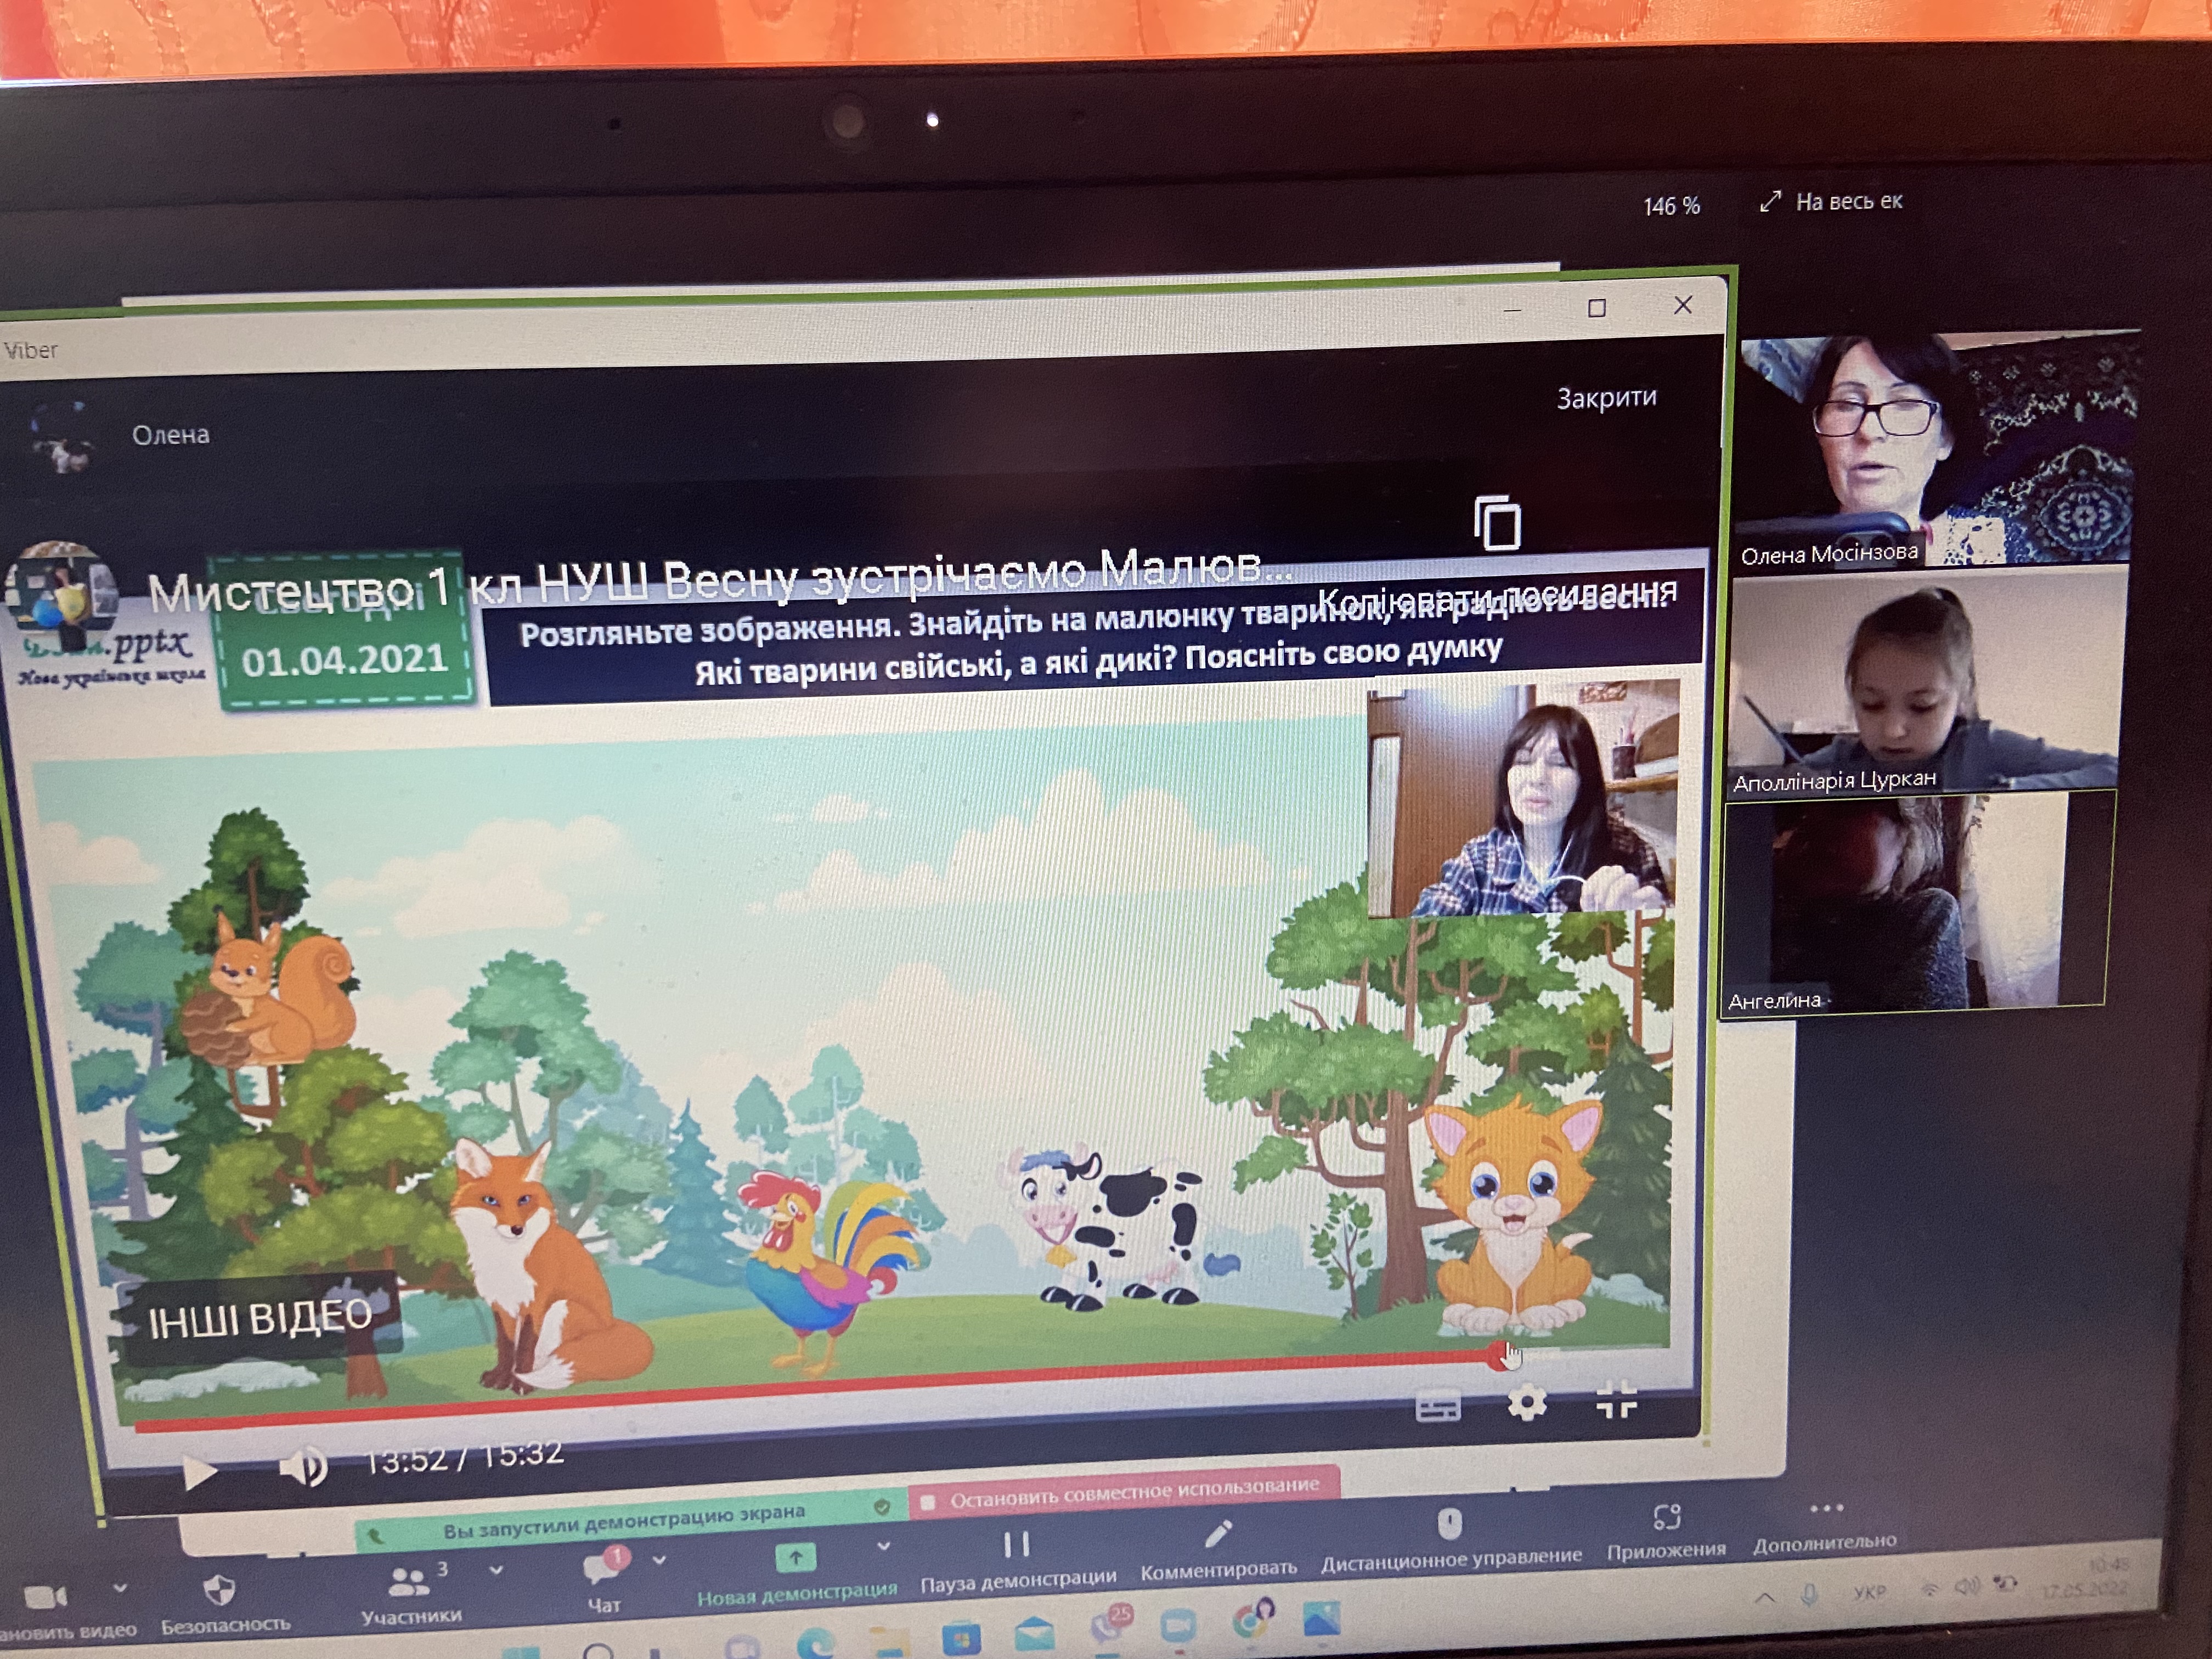This screenshot has height=1659, width=2212.
Task: Select Олена Мосінзова participant video
Action: (x=1938, y=449)
